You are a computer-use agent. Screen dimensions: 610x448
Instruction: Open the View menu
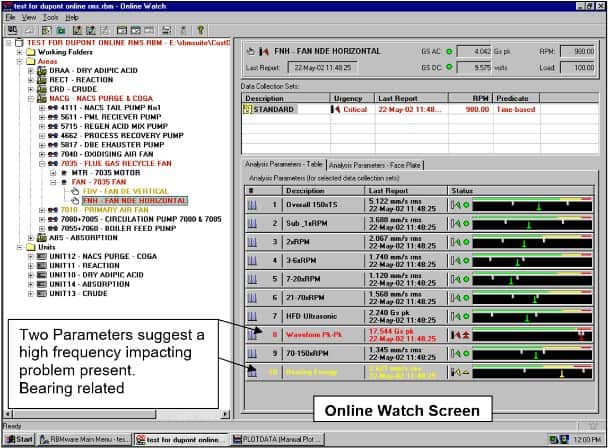coord(29,18)
